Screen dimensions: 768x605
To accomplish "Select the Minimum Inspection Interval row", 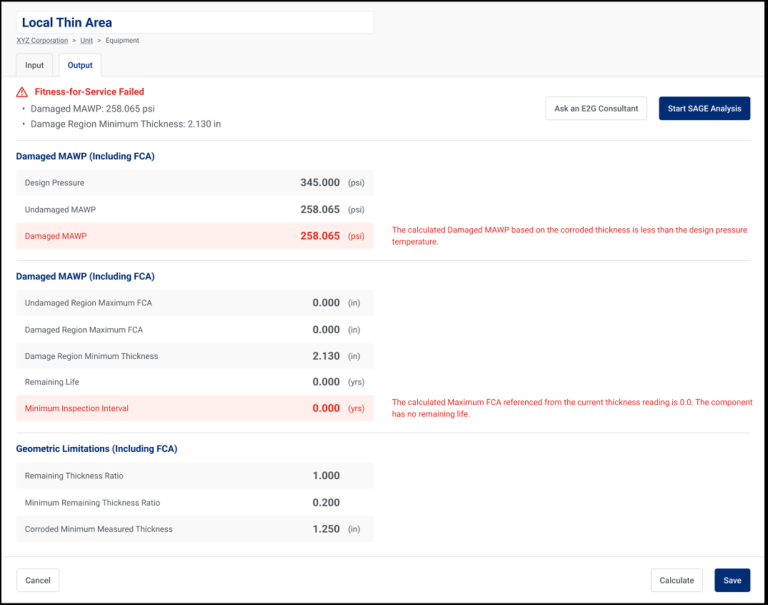I will [195, 408].
